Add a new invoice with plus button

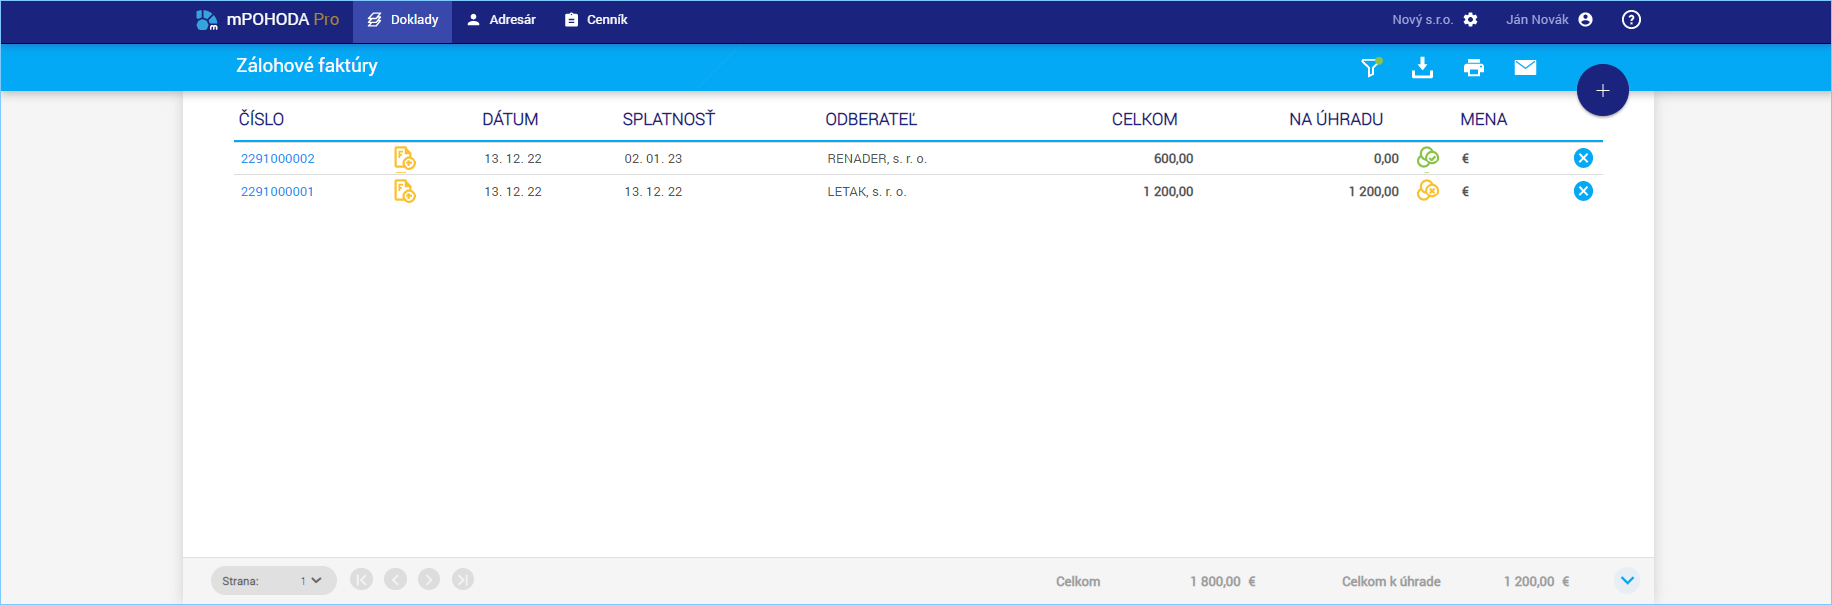pyautogui.click(x=1602, y=91)
